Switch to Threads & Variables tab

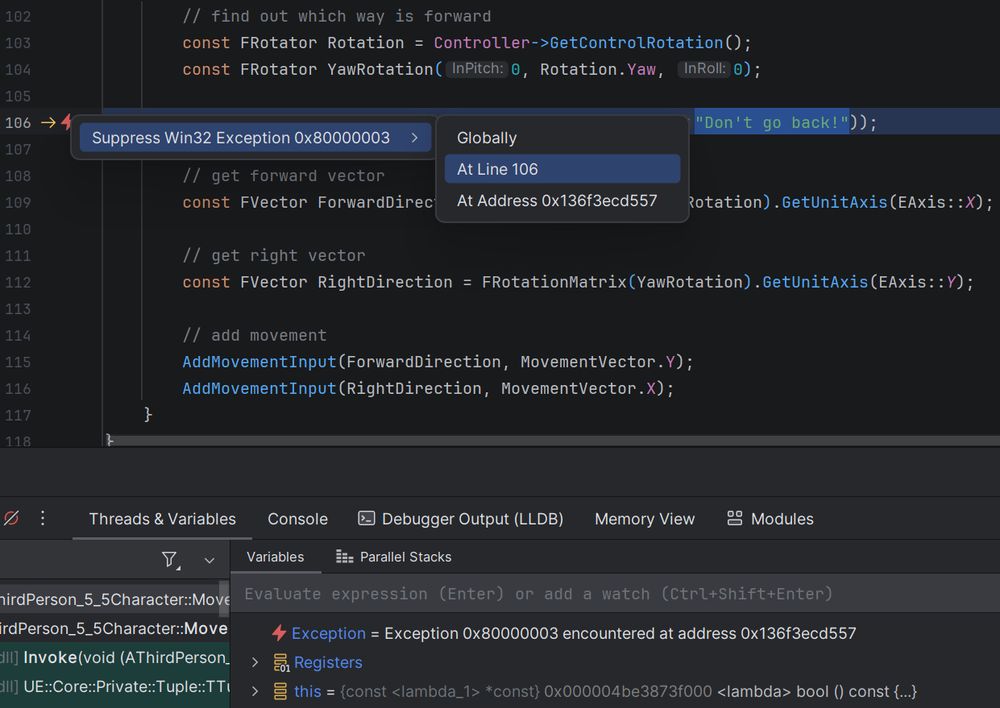click(x=162, y=519)
